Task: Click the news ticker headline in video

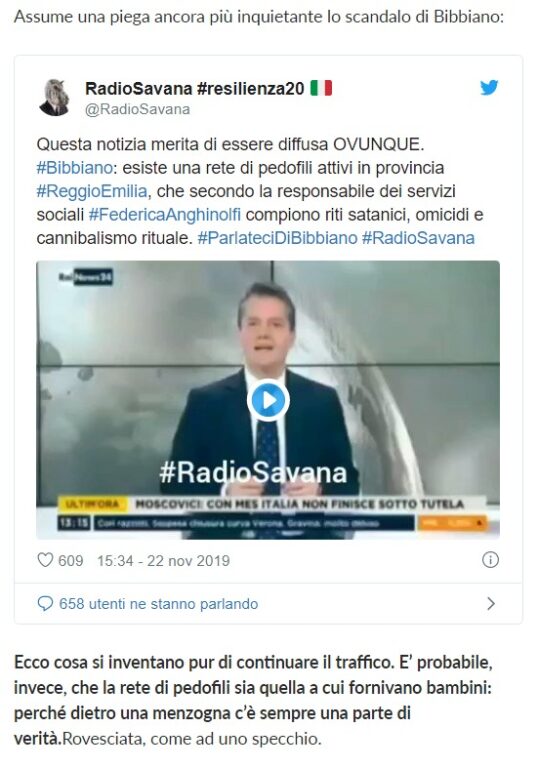Action: point(299,504)
